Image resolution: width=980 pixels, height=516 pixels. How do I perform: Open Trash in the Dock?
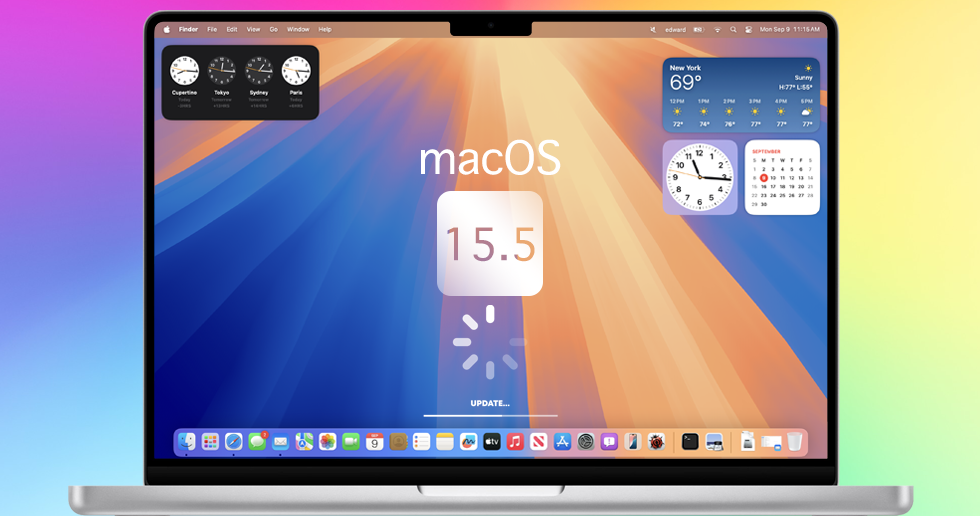tap(794, 442)
